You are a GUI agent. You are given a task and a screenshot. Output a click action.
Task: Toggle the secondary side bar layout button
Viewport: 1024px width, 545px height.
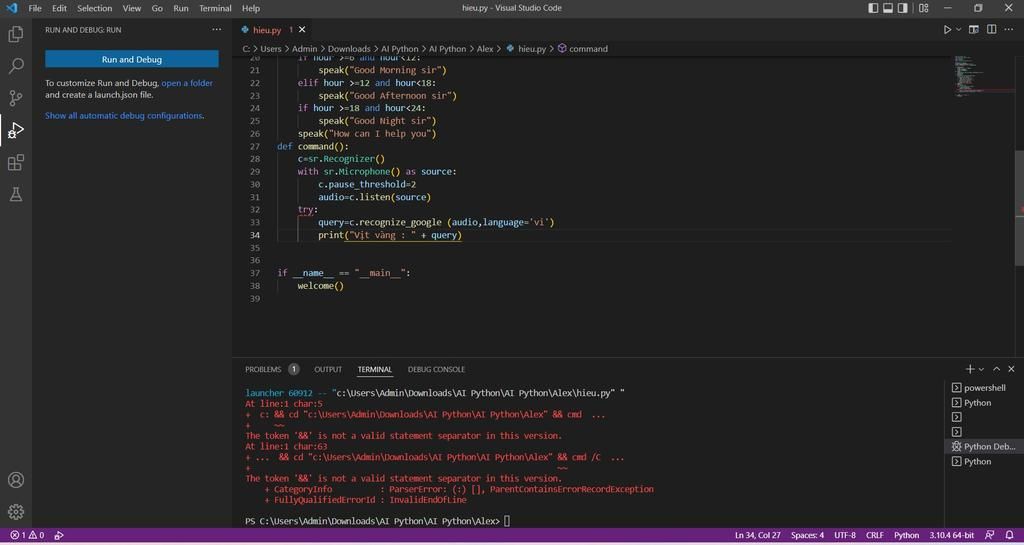(903, 8)
